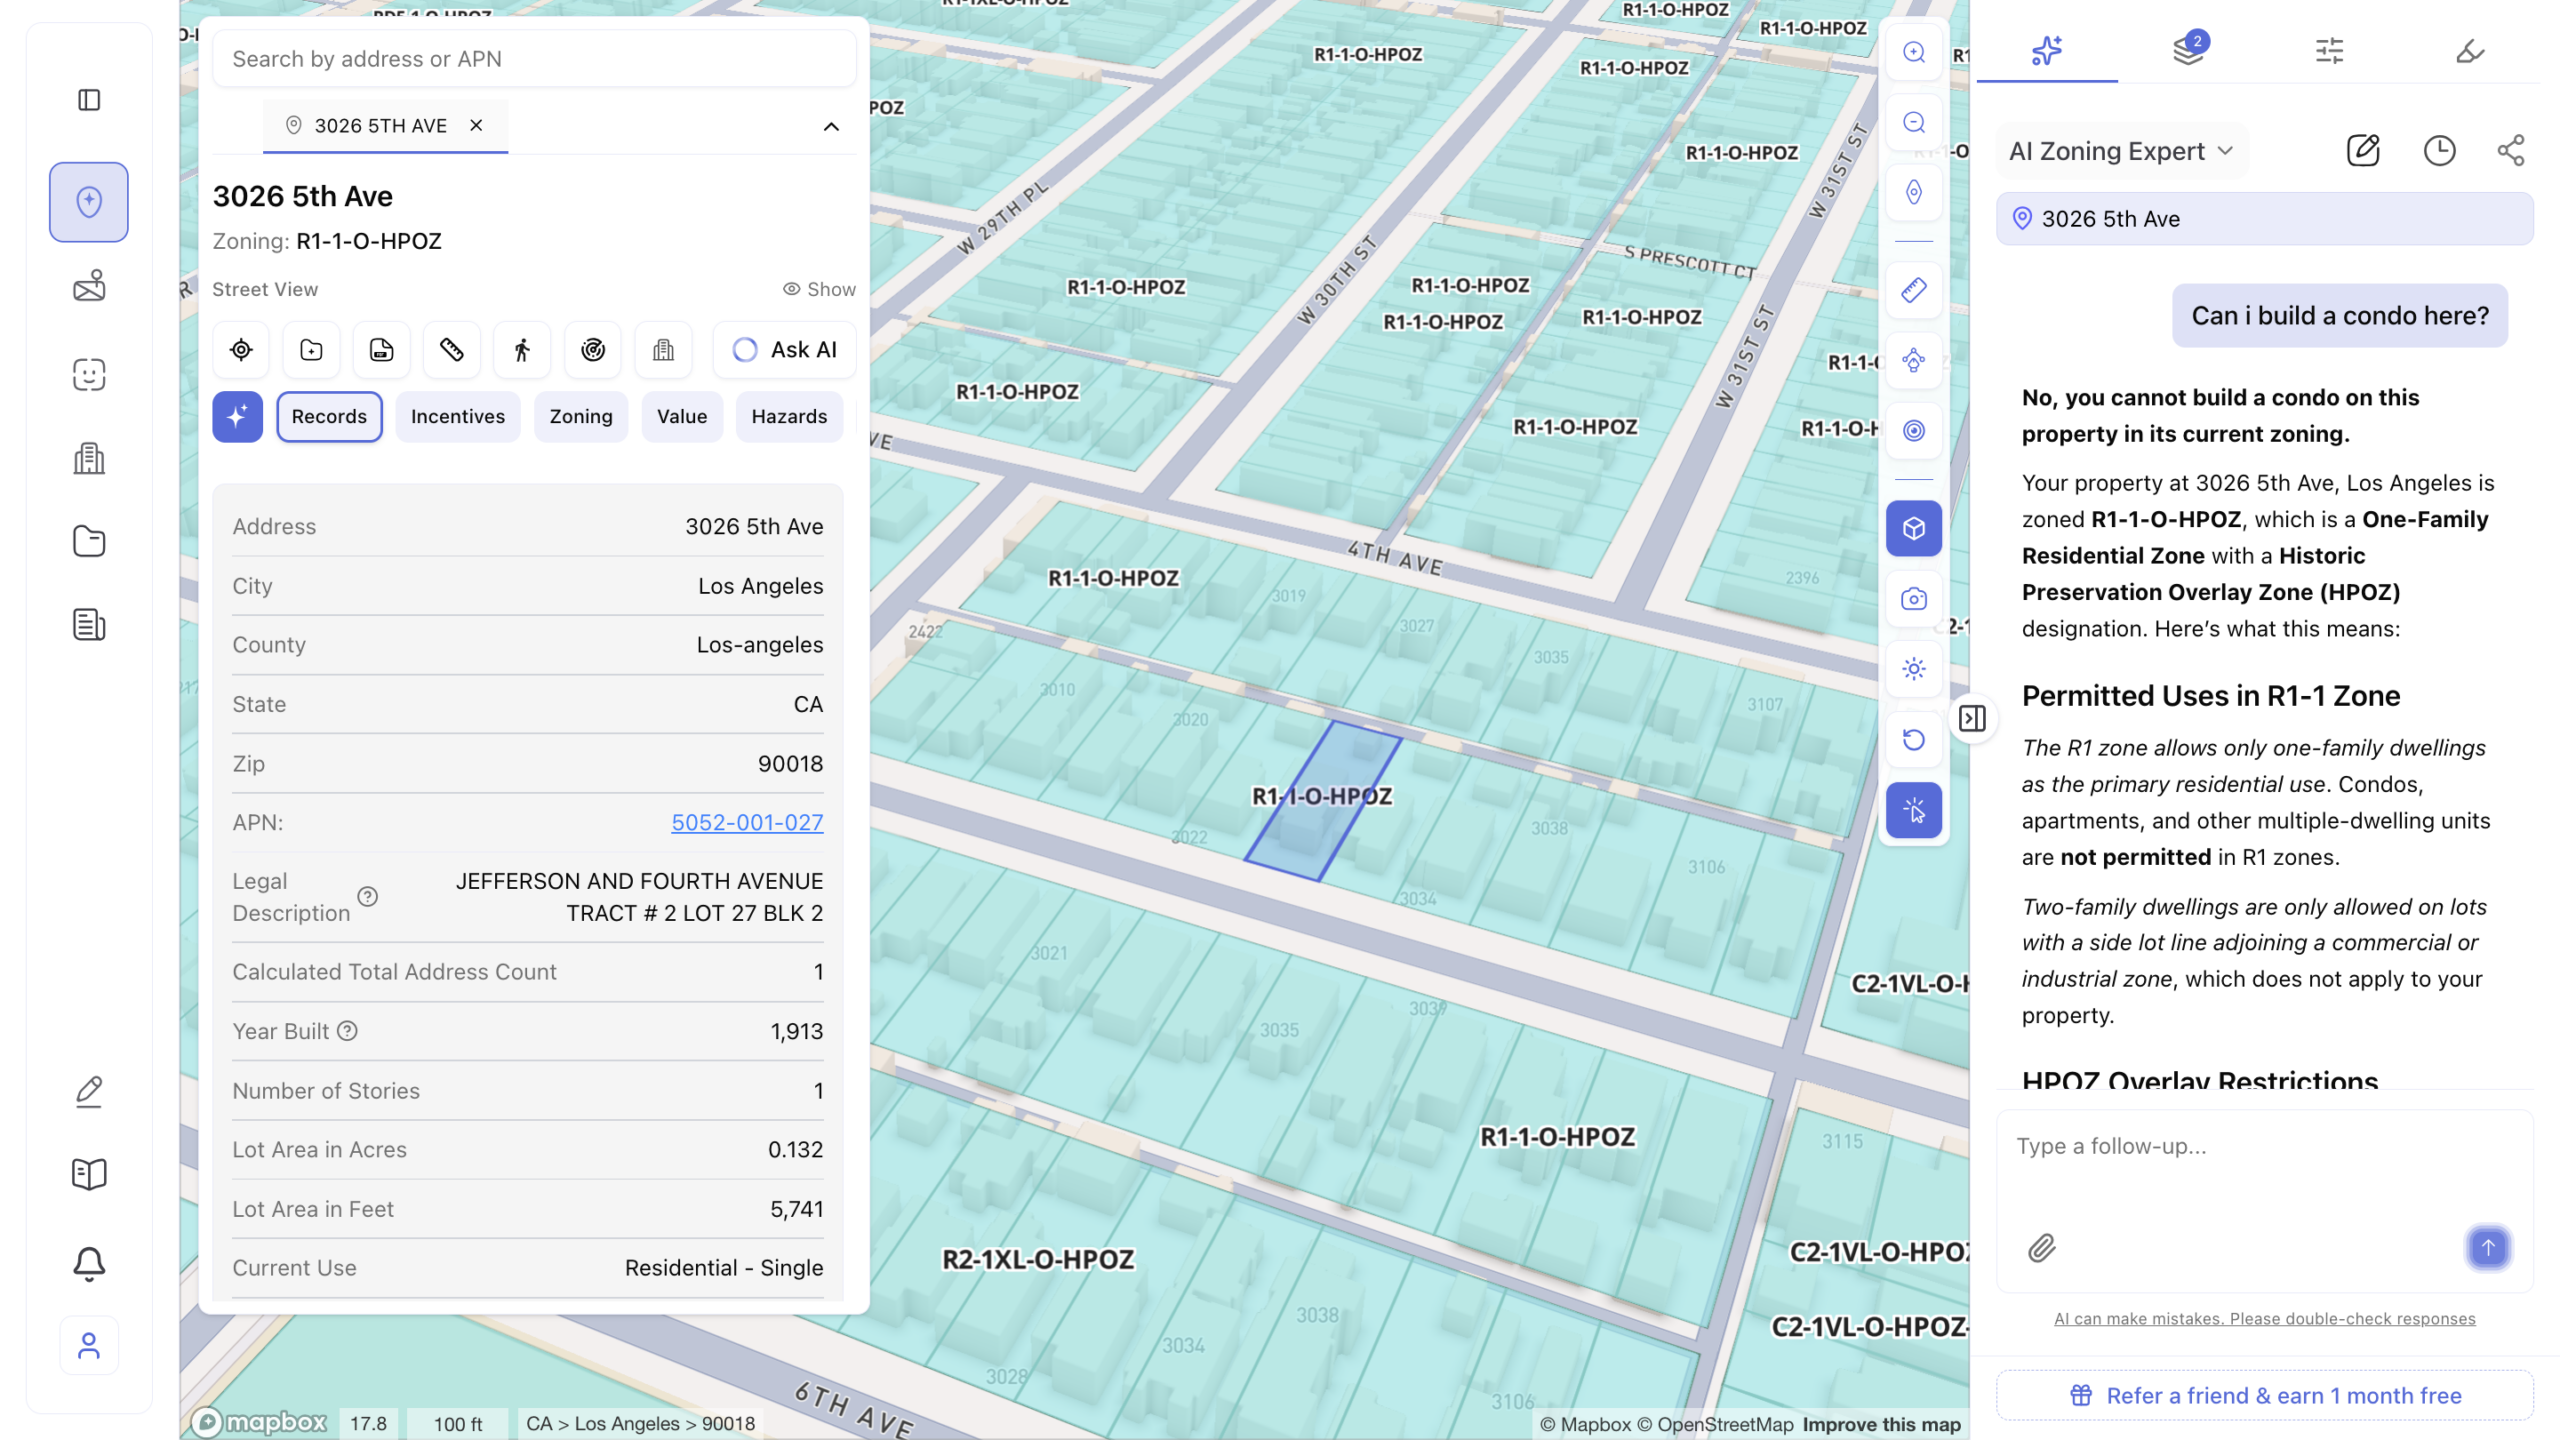Open the smiley face scan icon in sidebar
The image size is (2560, 1440).
(x=89, y=374)
